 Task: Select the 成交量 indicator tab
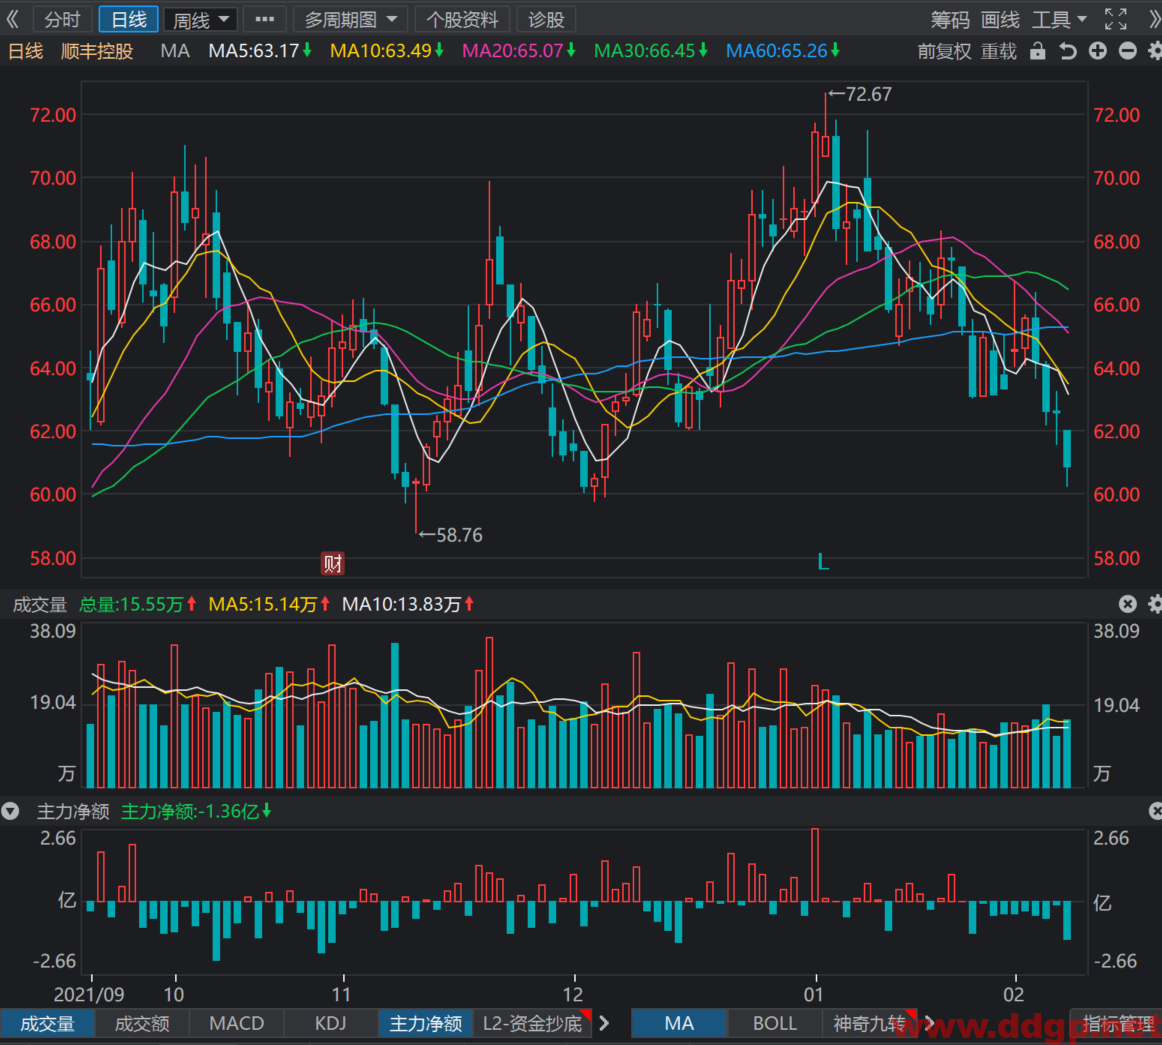pos(47,1024)
